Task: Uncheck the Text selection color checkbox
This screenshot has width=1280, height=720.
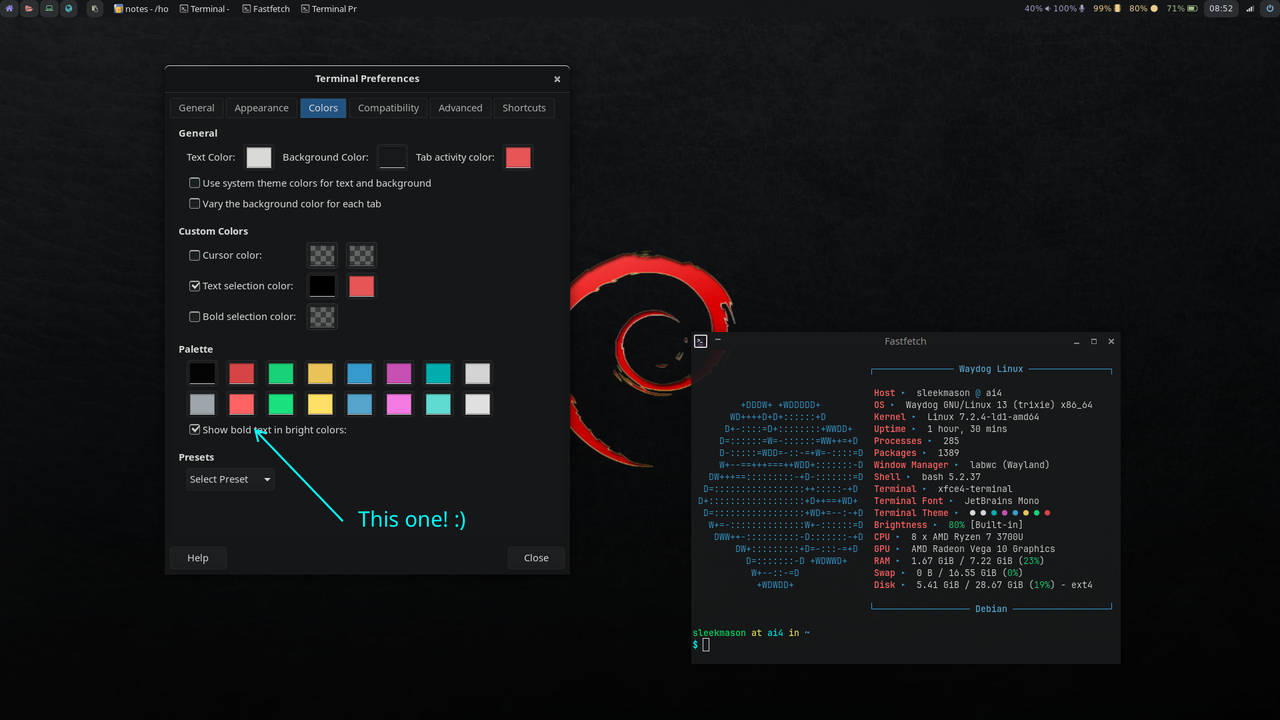Action: [x=195, y=286]
